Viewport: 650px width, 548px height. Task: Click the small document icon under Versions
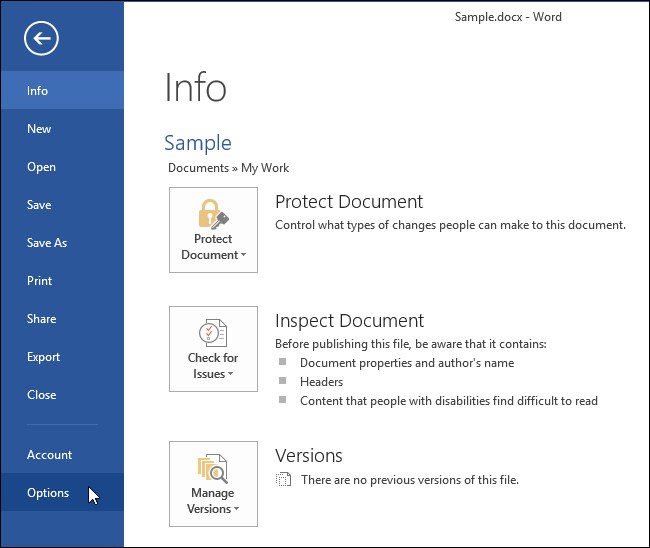click(283, 480)
